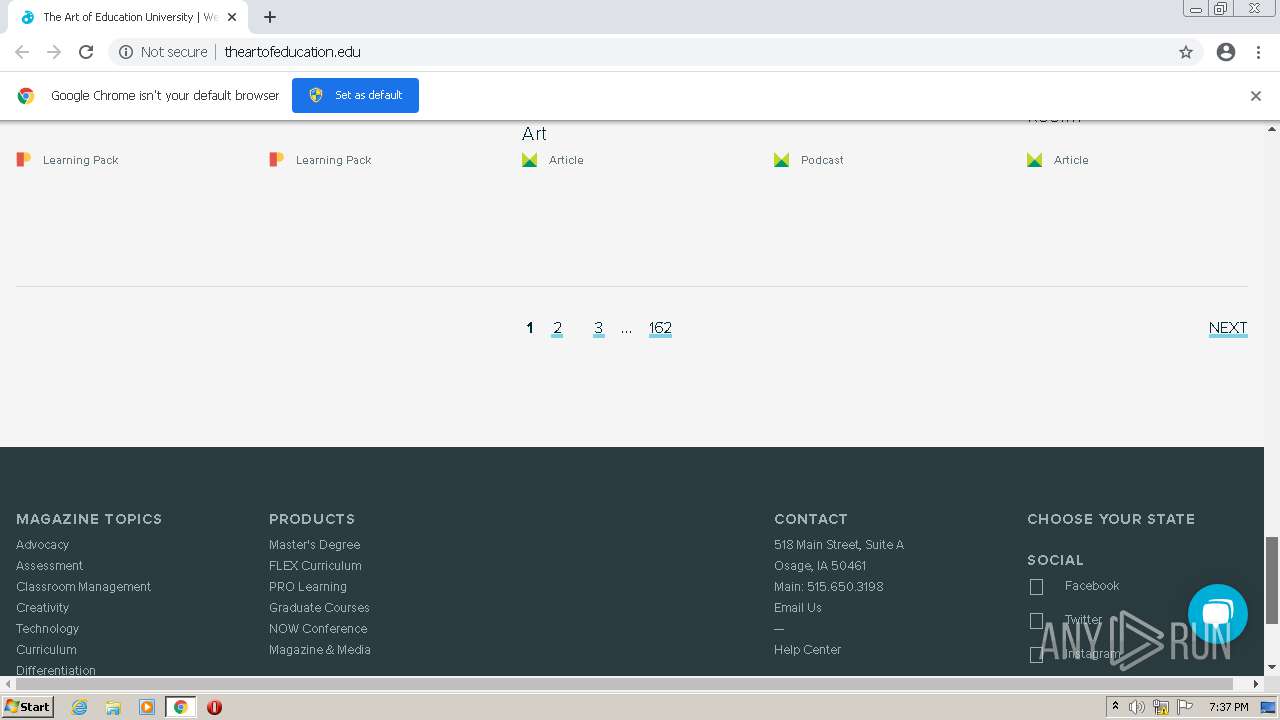Close the Art of Education University tab
The image size is (1280, 720).
pos(232,17)
